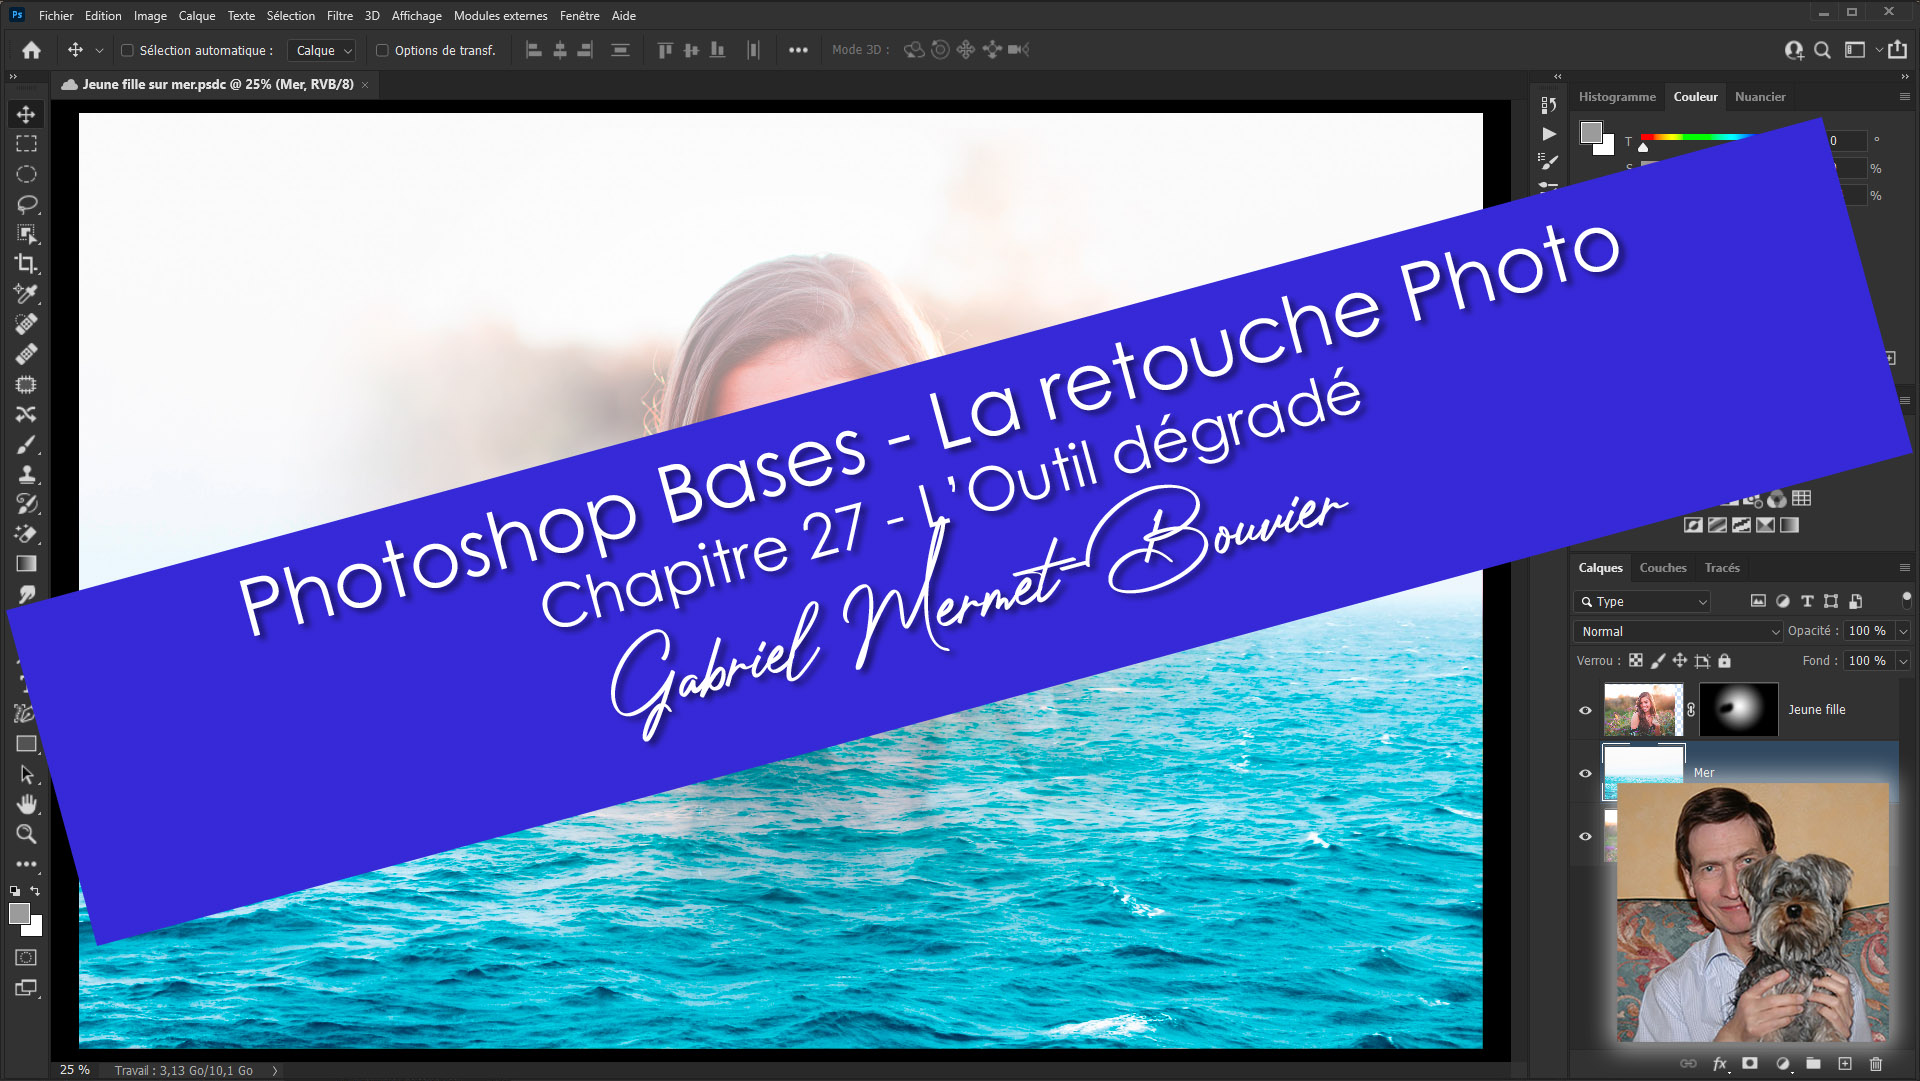
Task: Switch to the Histogramme tab
Action: point(1616,97)
